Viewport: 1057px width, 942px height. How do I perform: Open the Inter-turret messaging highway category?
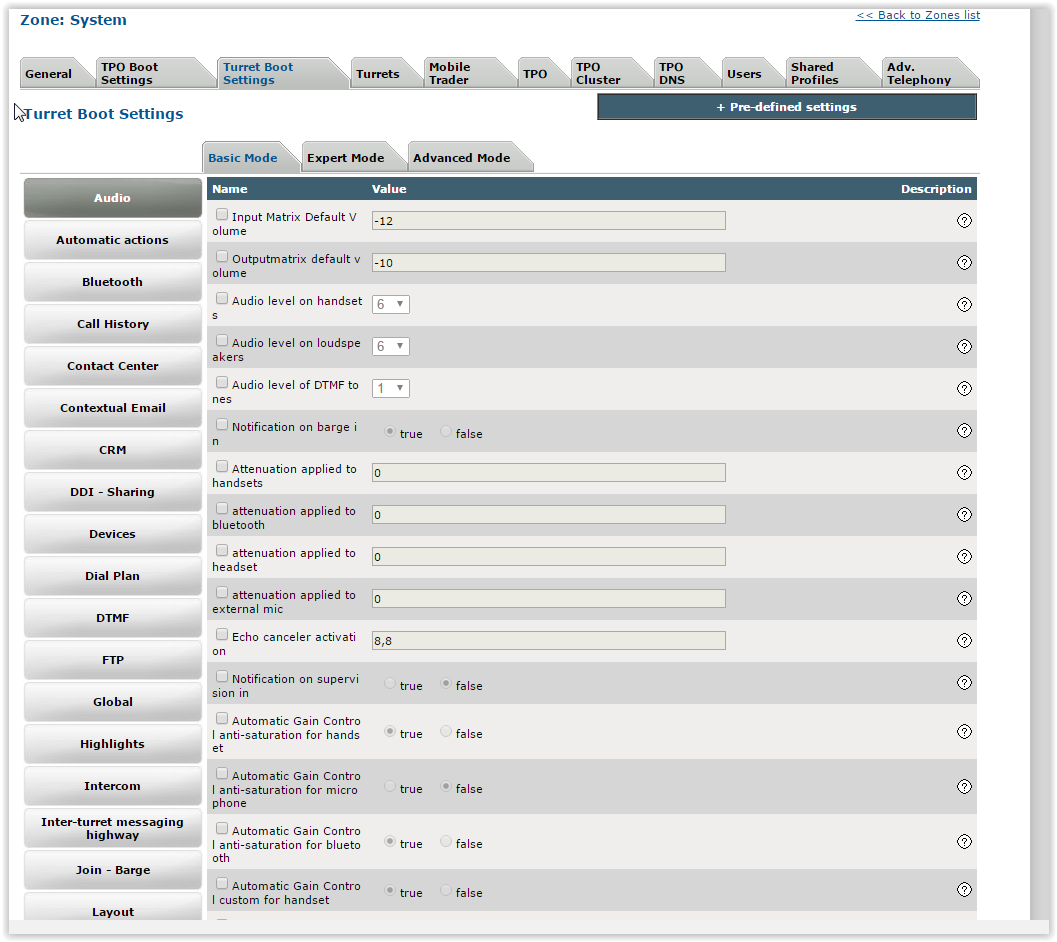(x=113, y=828)
